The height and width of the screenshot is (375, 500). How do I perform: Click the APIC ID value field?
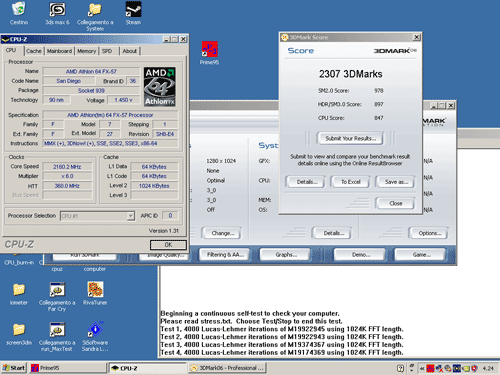(170, 216)
